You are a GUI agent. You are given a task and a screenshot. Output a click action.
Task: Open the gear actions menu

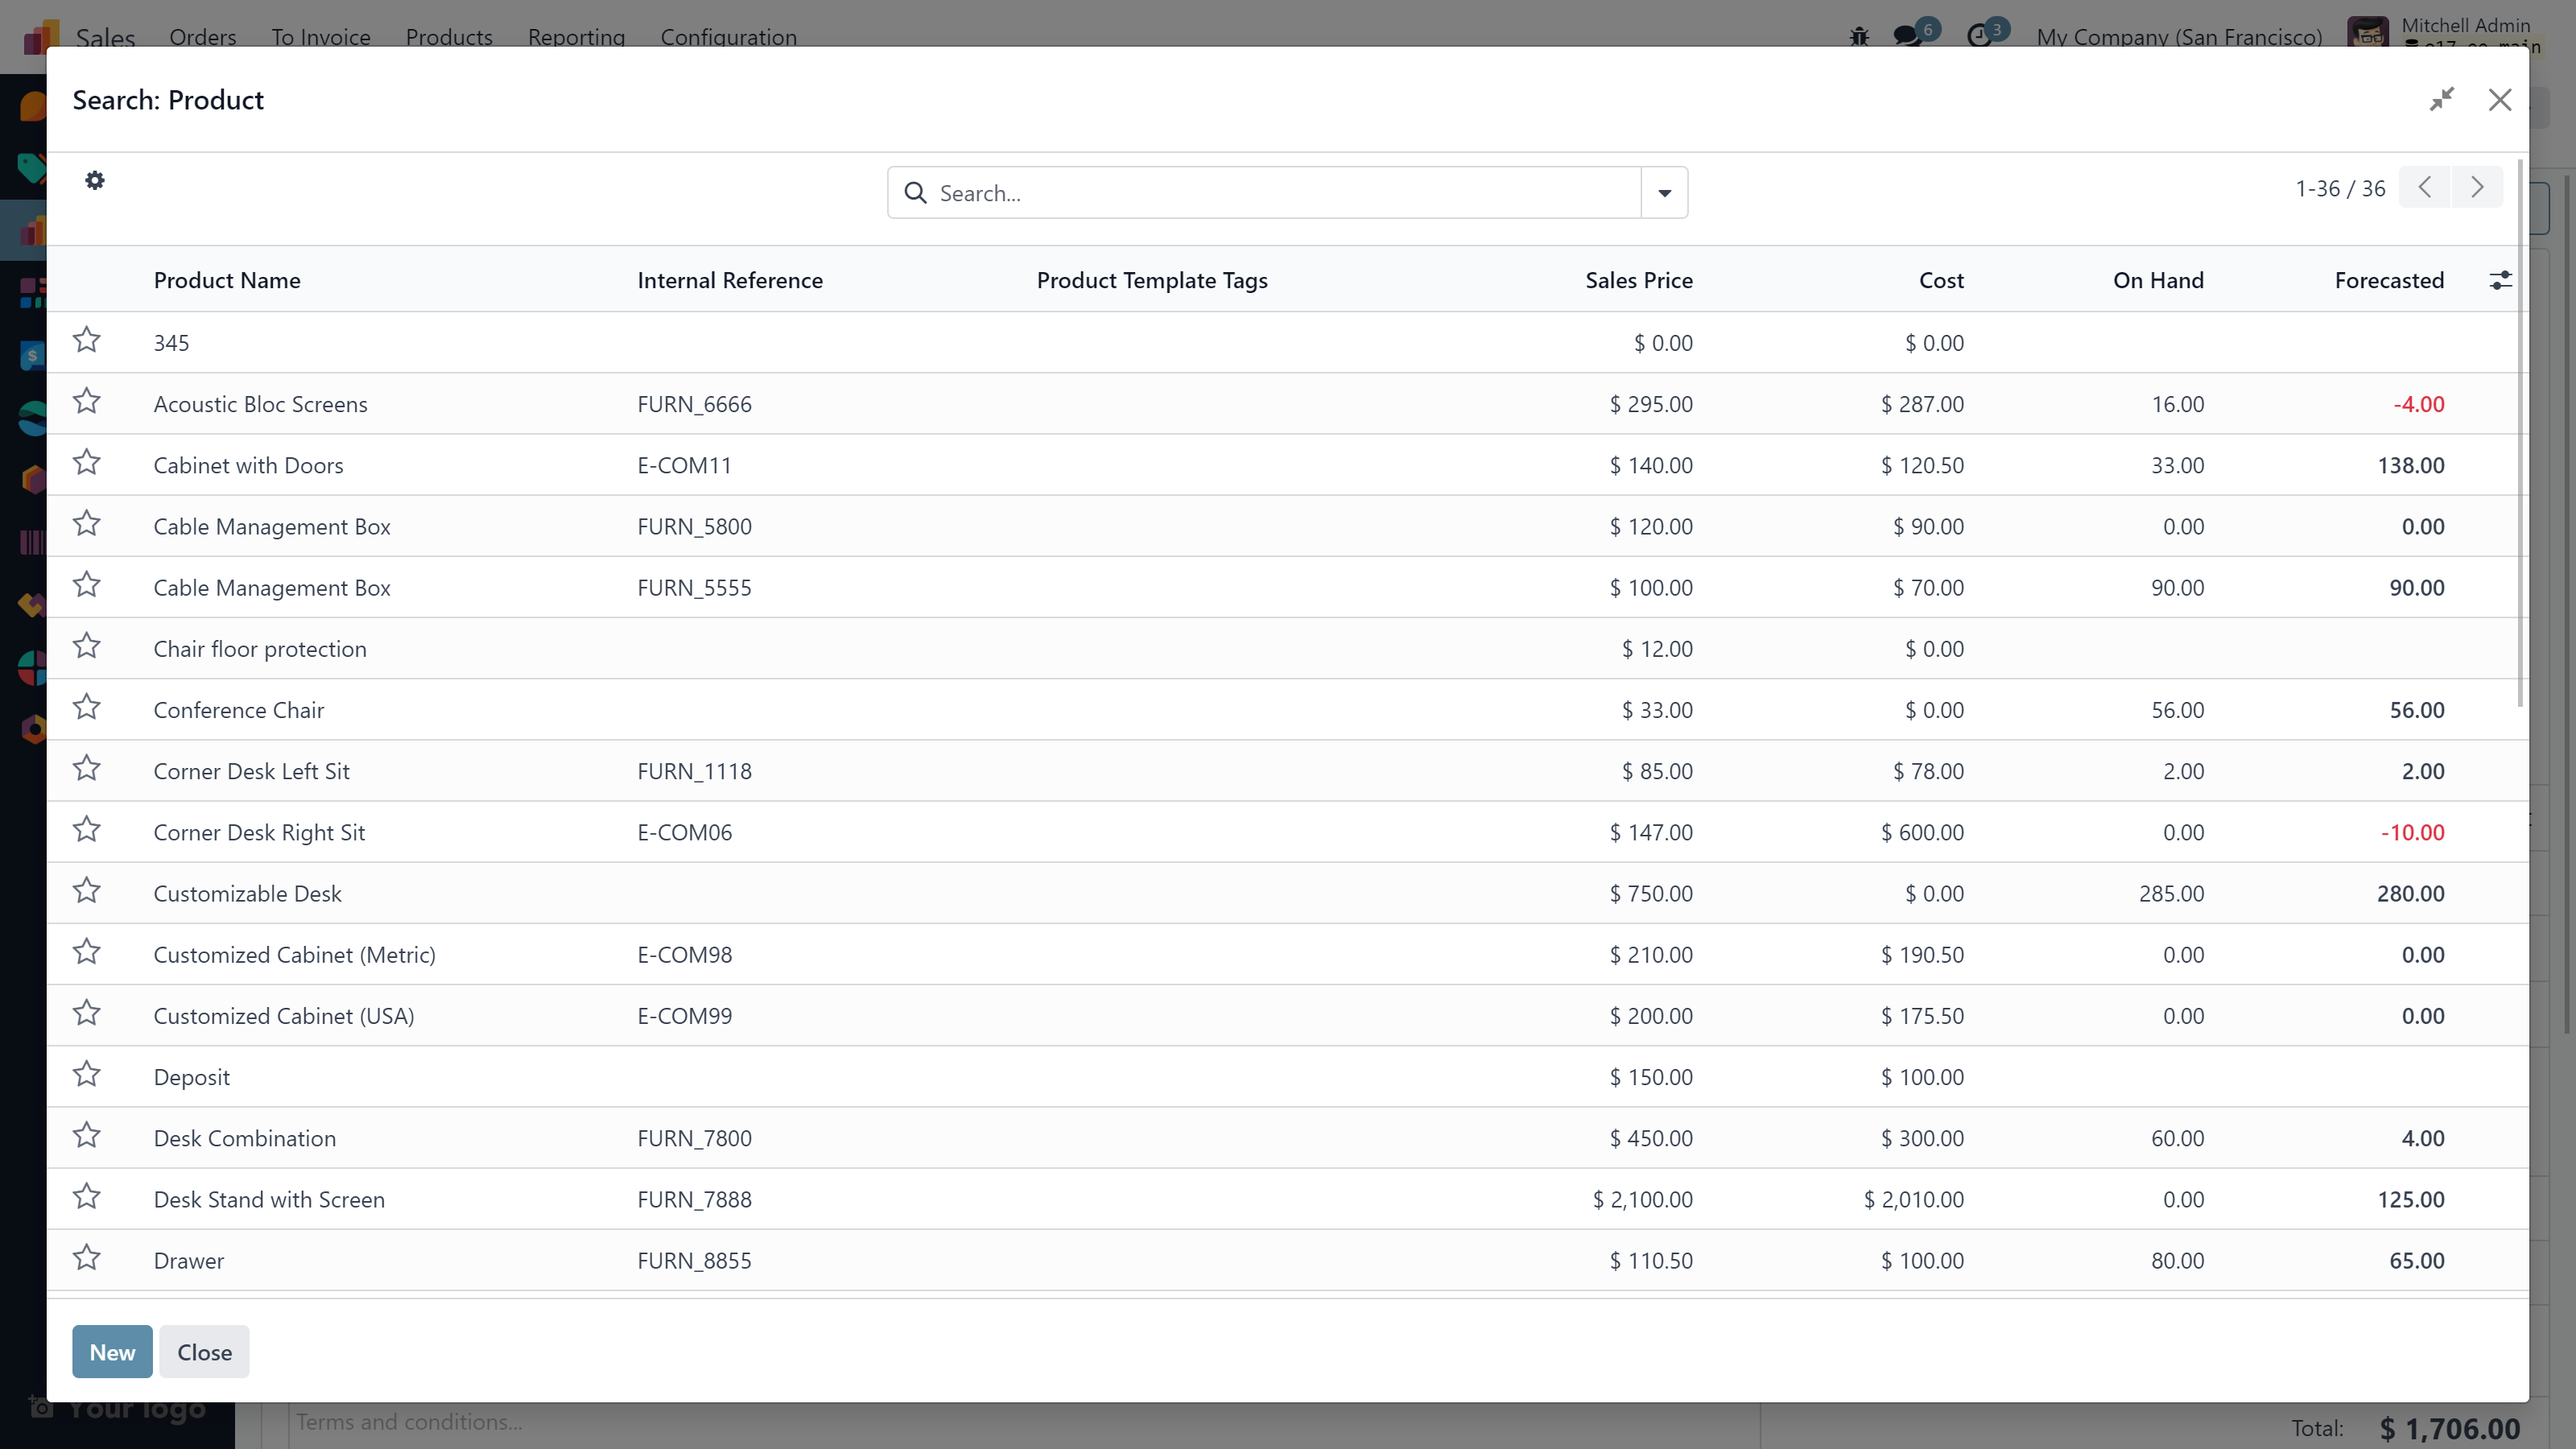95,181
